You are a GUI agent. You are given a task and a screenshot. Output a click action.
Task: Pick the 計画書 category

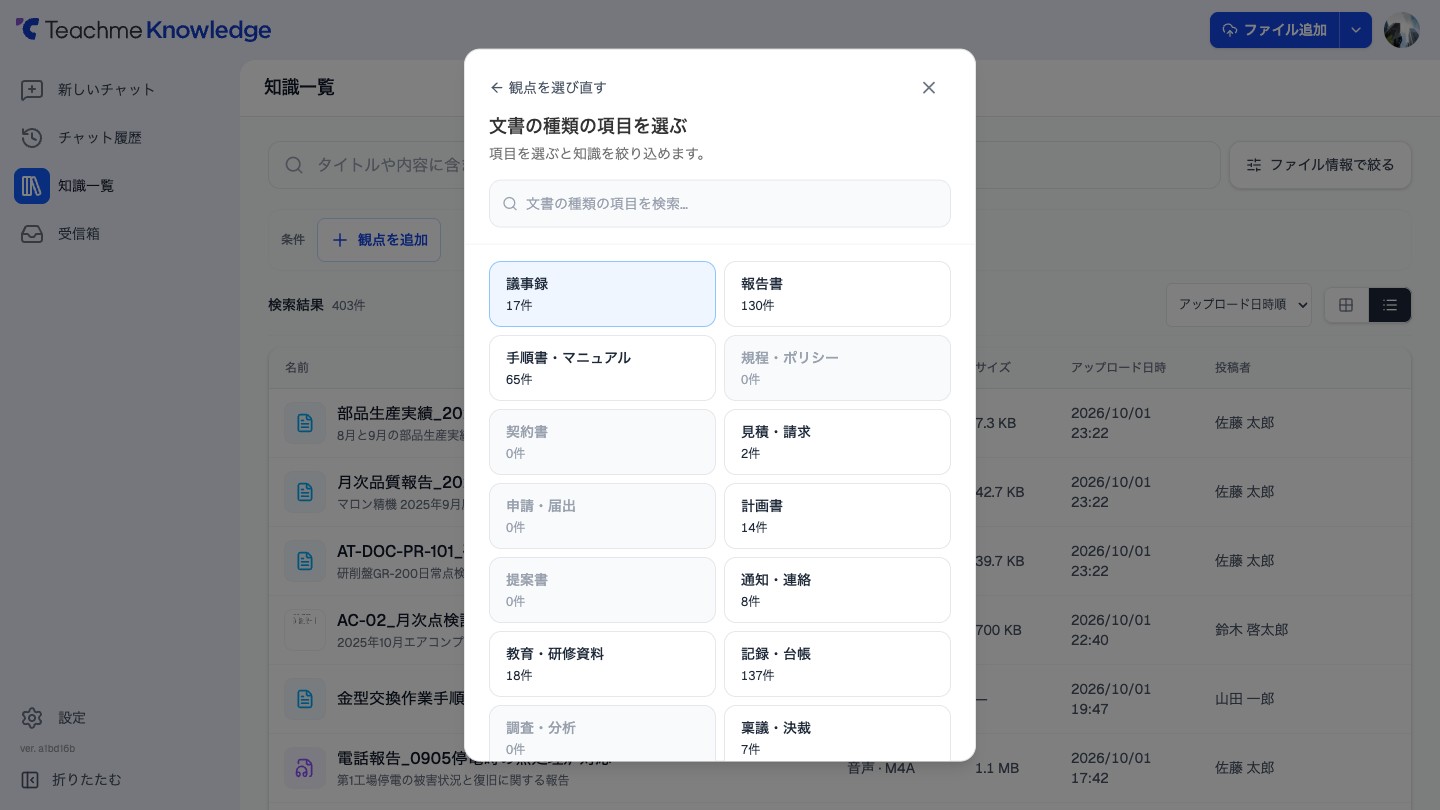[837, 516]
